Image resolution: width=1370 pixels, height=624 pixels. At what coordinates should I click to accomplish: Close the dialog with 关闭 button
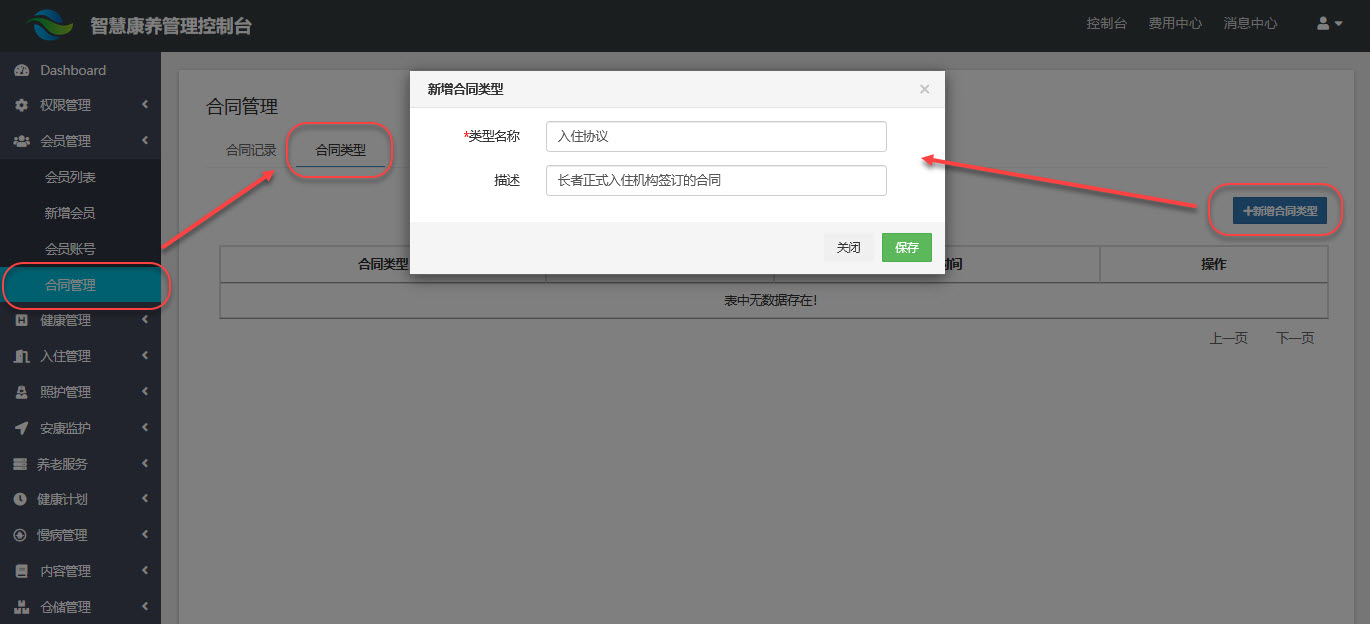pyautogui.click(x=848, y=247)
